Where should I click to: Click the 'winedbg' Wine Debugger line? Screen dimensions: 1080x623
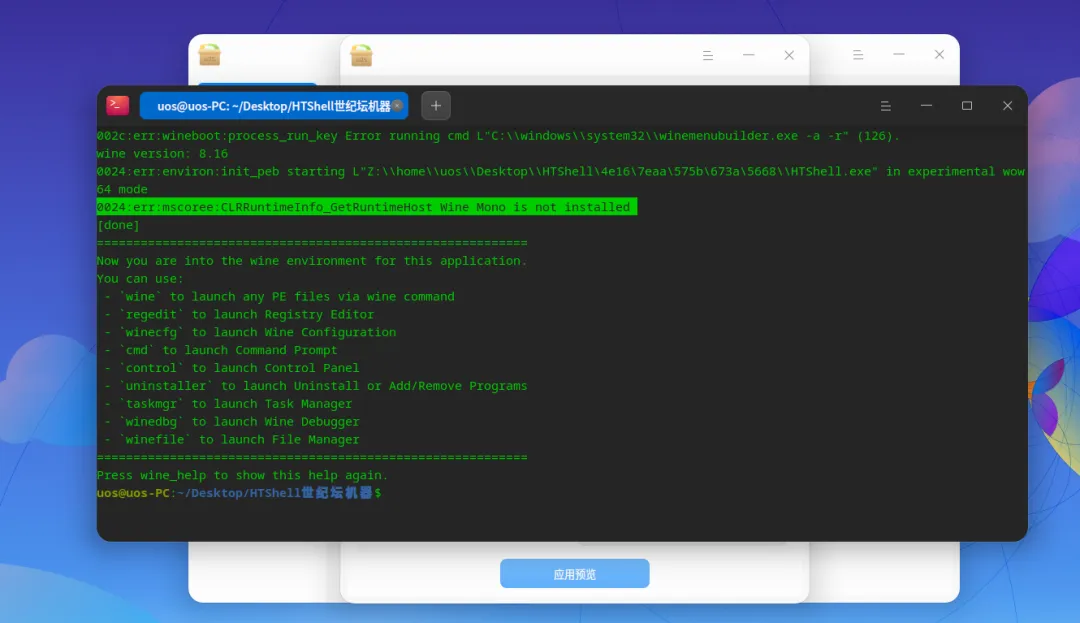coord(231,422)
